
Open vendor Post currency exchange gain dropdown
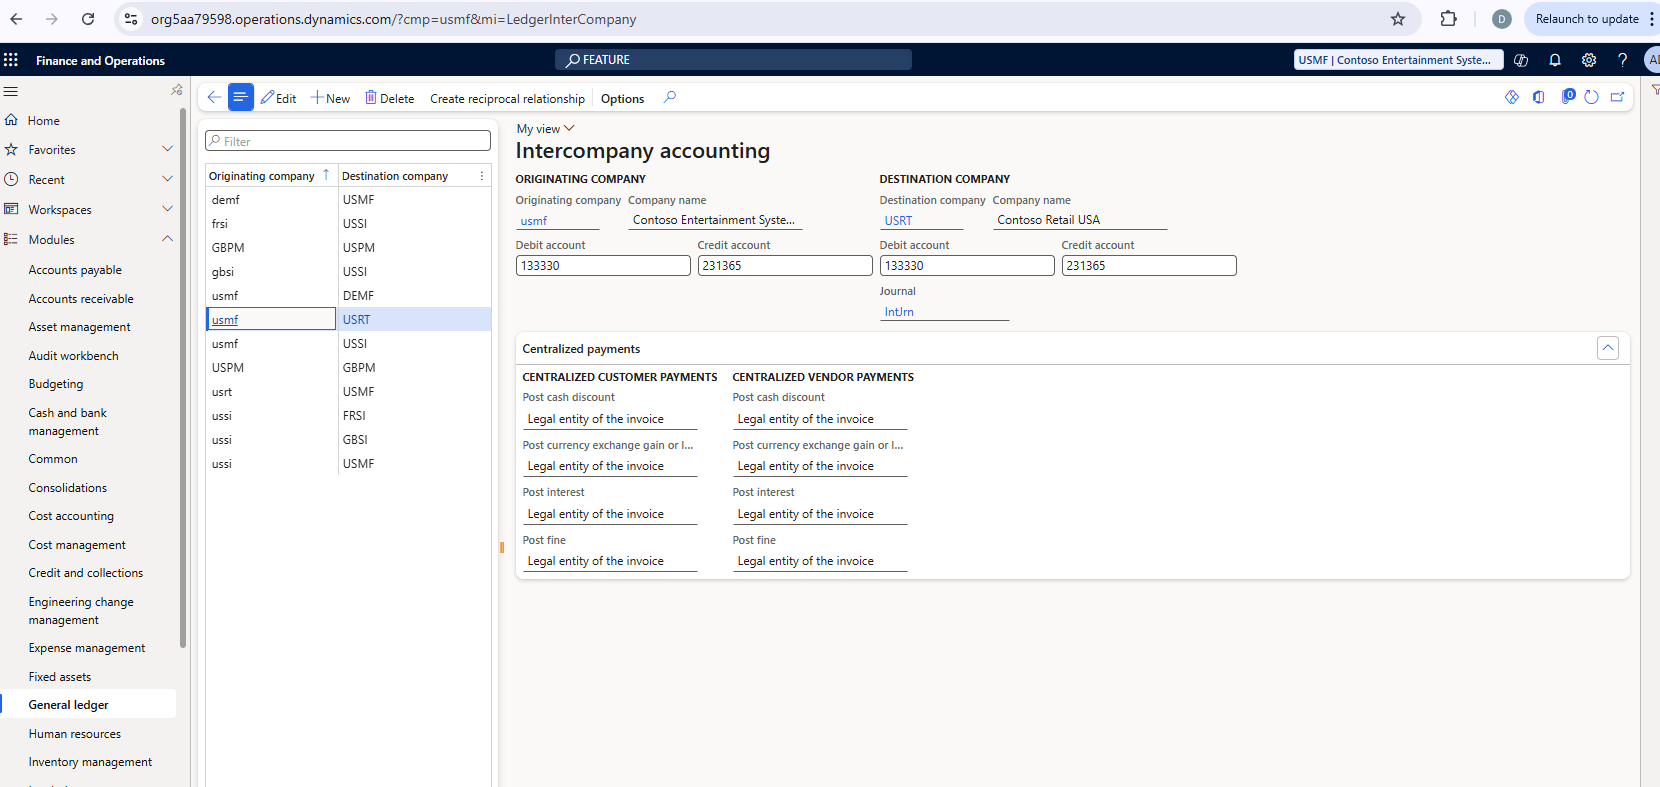tap(820, 466)
